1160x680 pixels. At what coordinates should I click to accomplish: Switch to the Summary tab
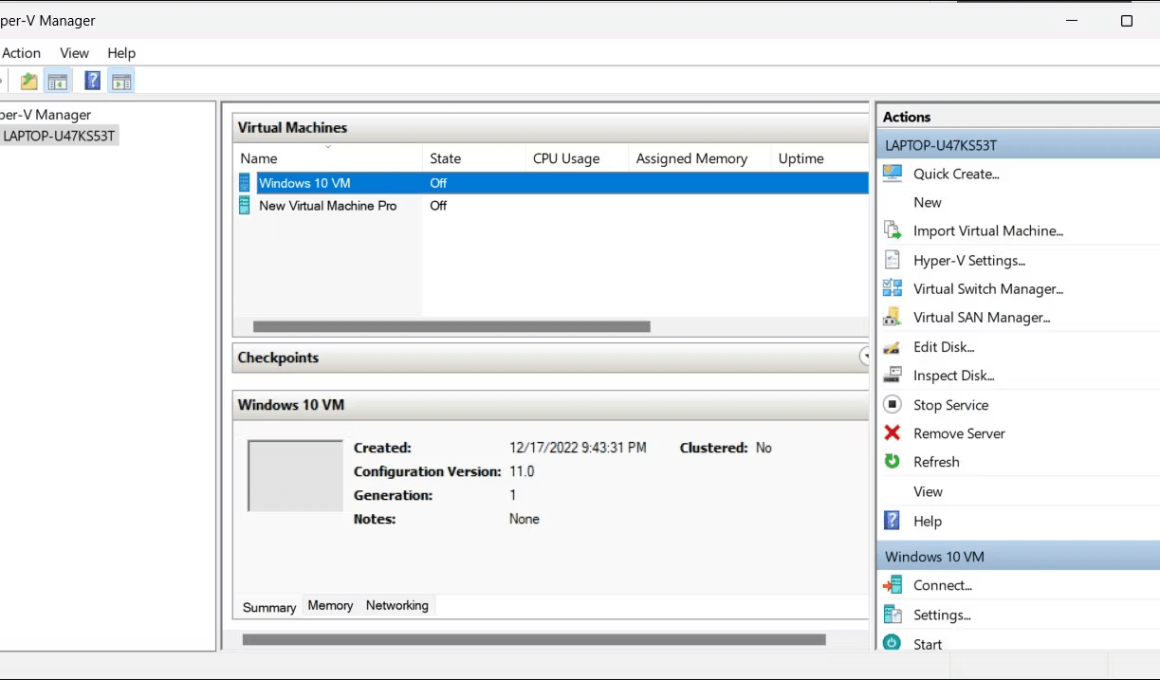[269, 607]
